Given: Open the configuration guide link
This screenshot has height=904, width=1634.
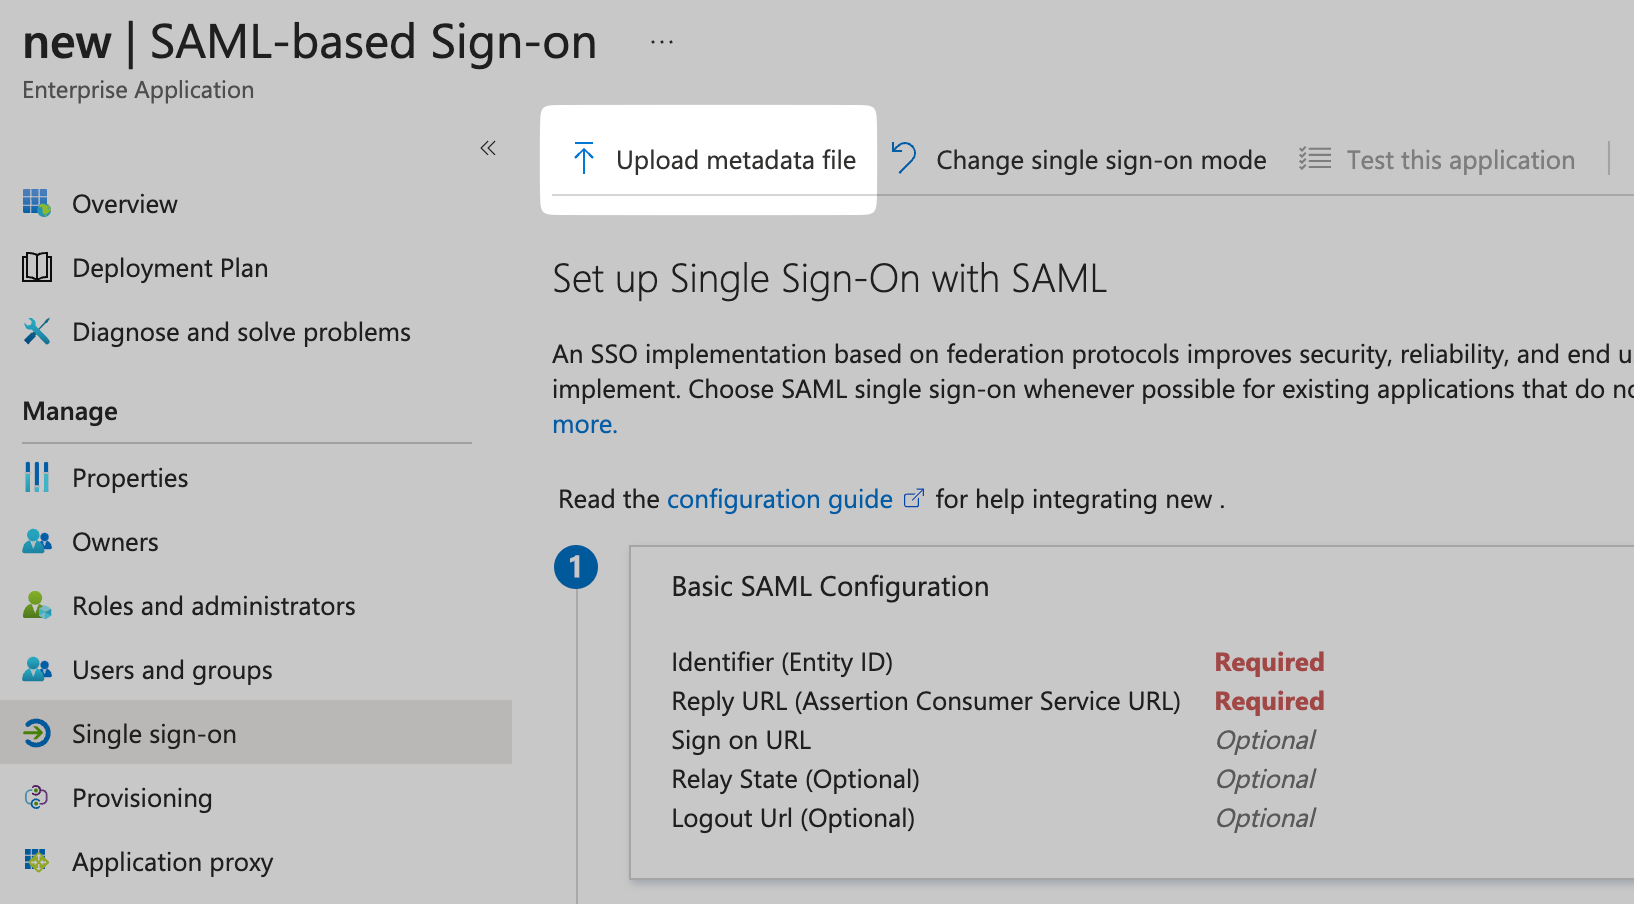Looking at the screenshot, I should coord(780,498).
